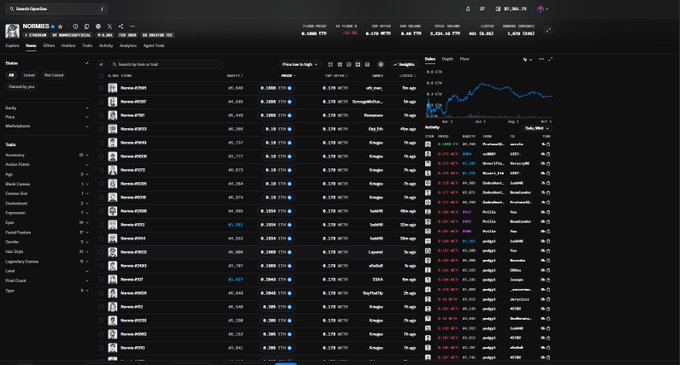Expand the Price filter
680x365 pixels.
(46, 117)
